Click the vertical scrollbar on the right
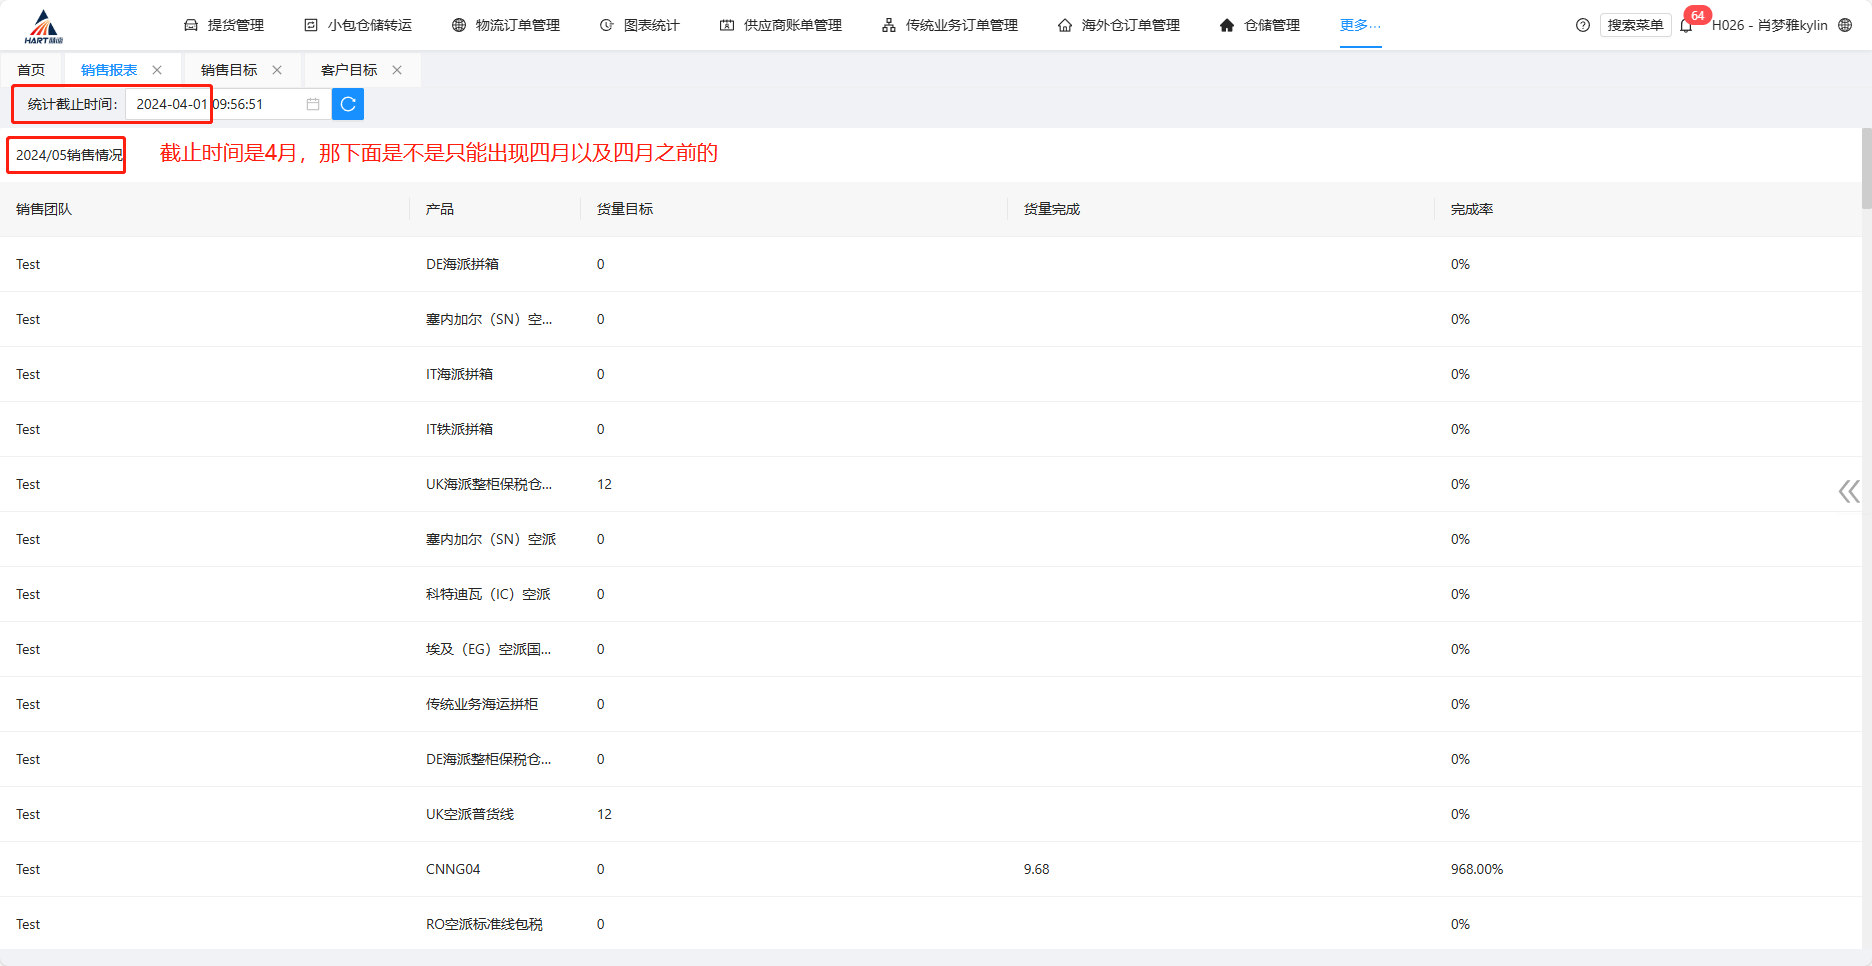The width and height of the screenshot is (1872, 966). (1866, 168)
